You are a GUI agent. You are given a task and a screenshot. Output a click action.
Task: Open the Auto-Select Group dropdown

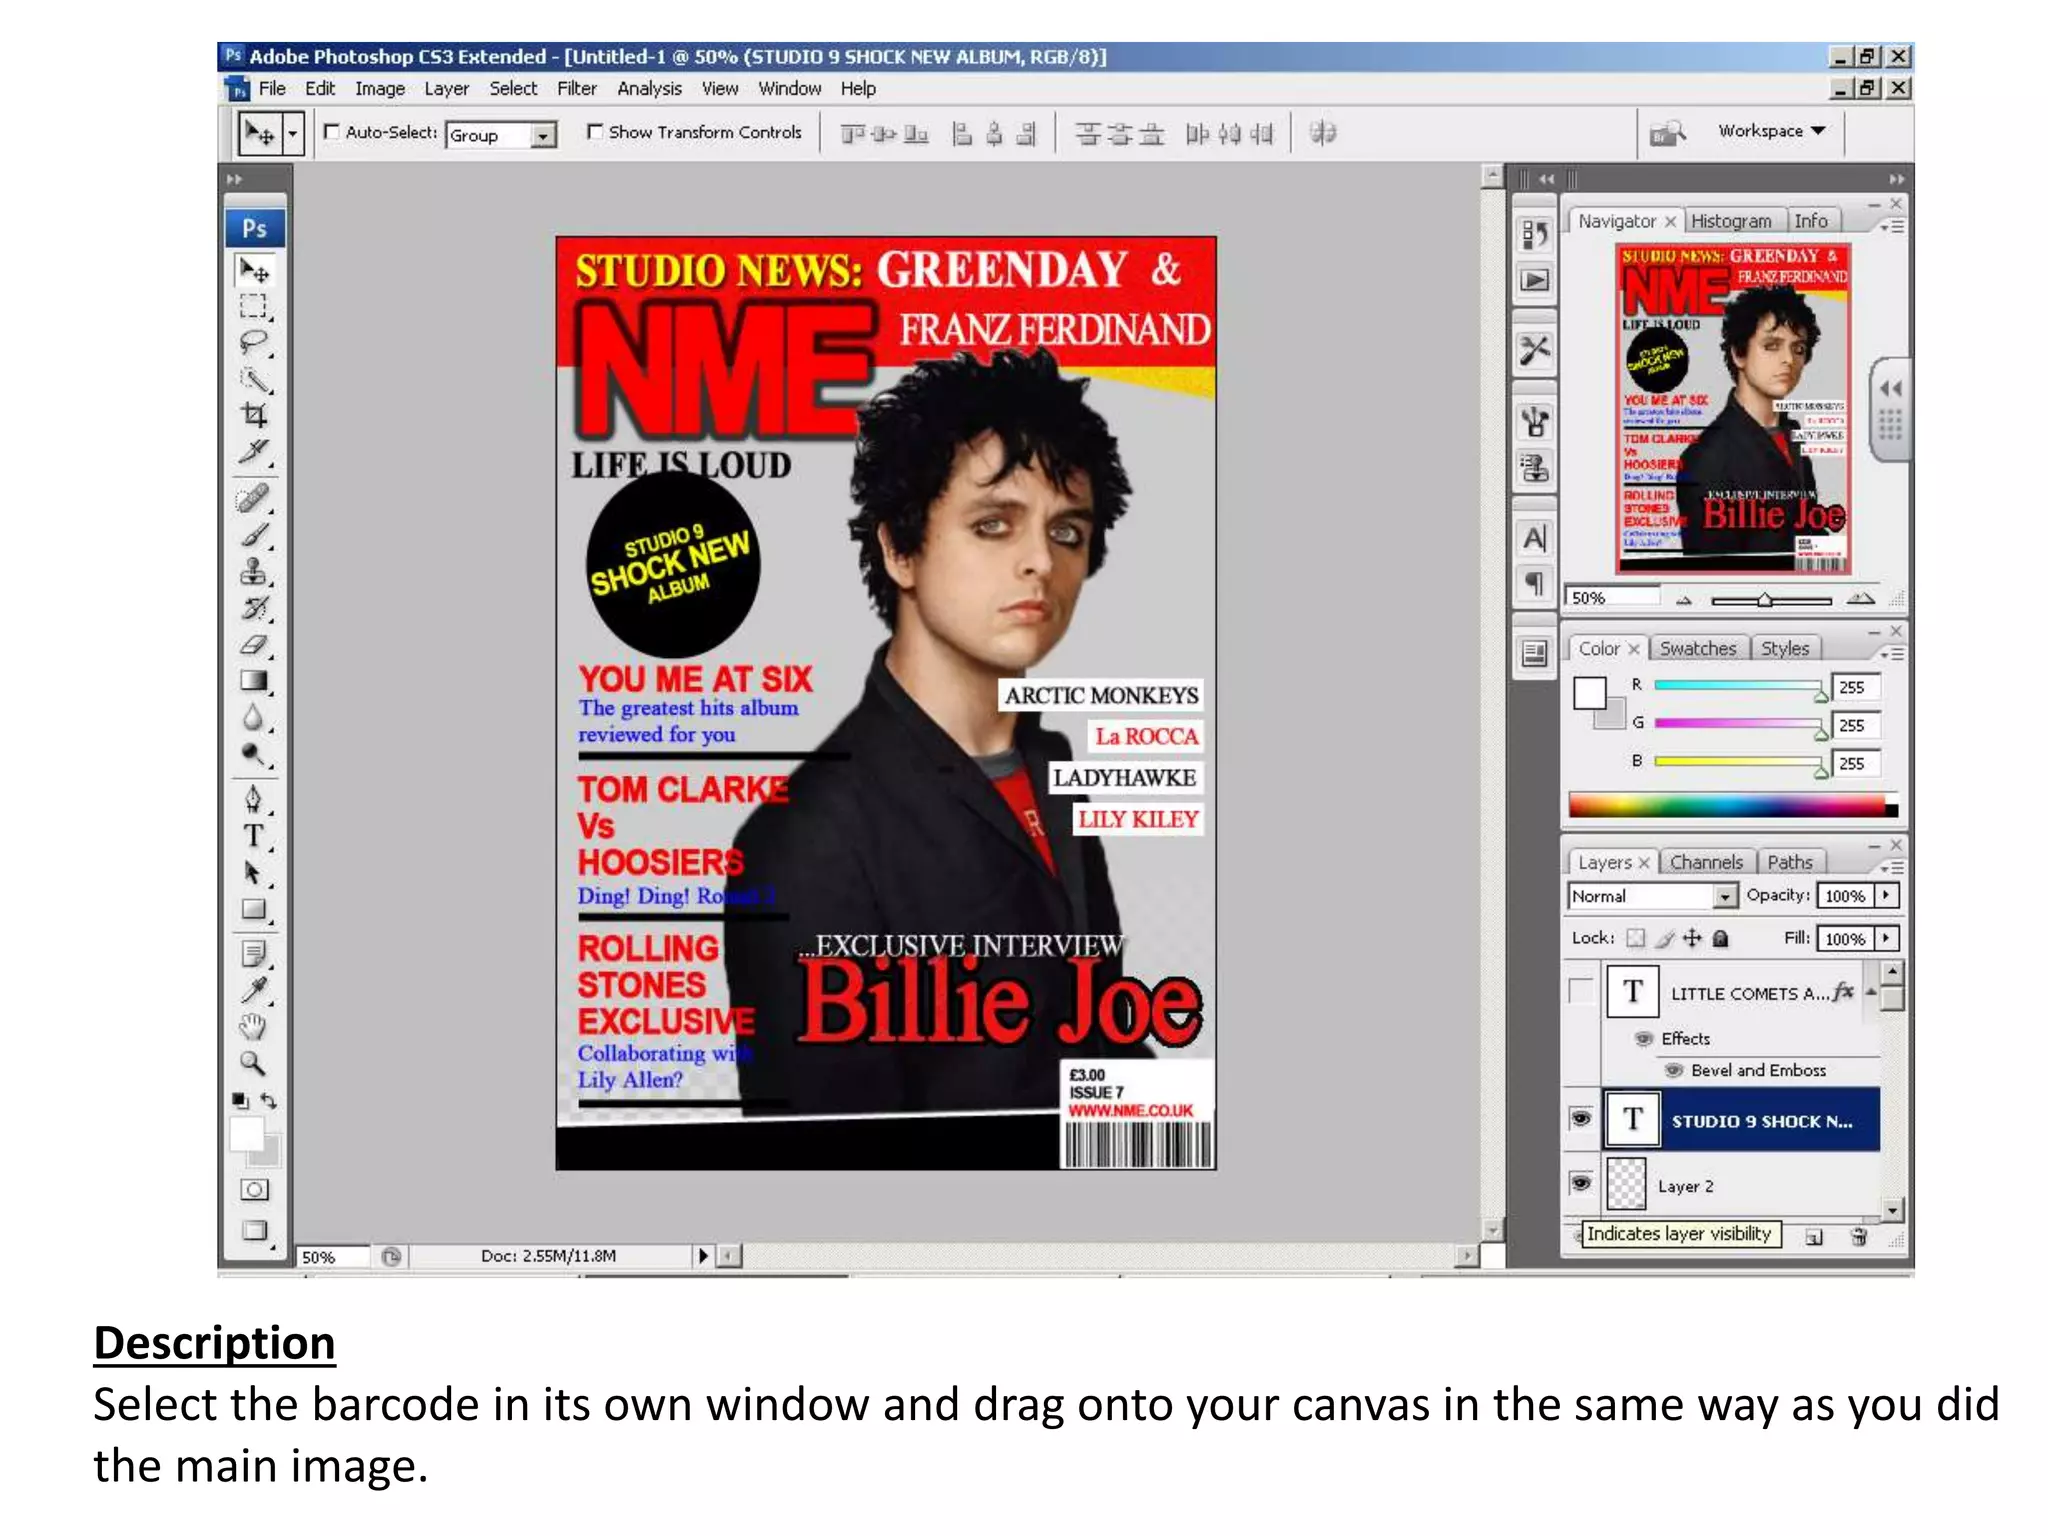[543, 135]
